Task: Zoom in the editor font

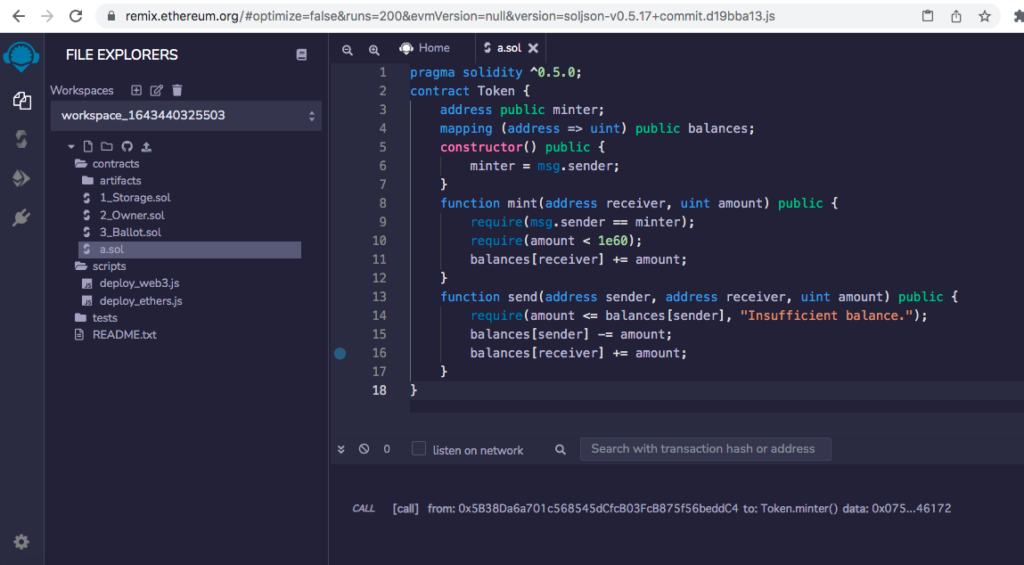Action: (x=374, y=50)
